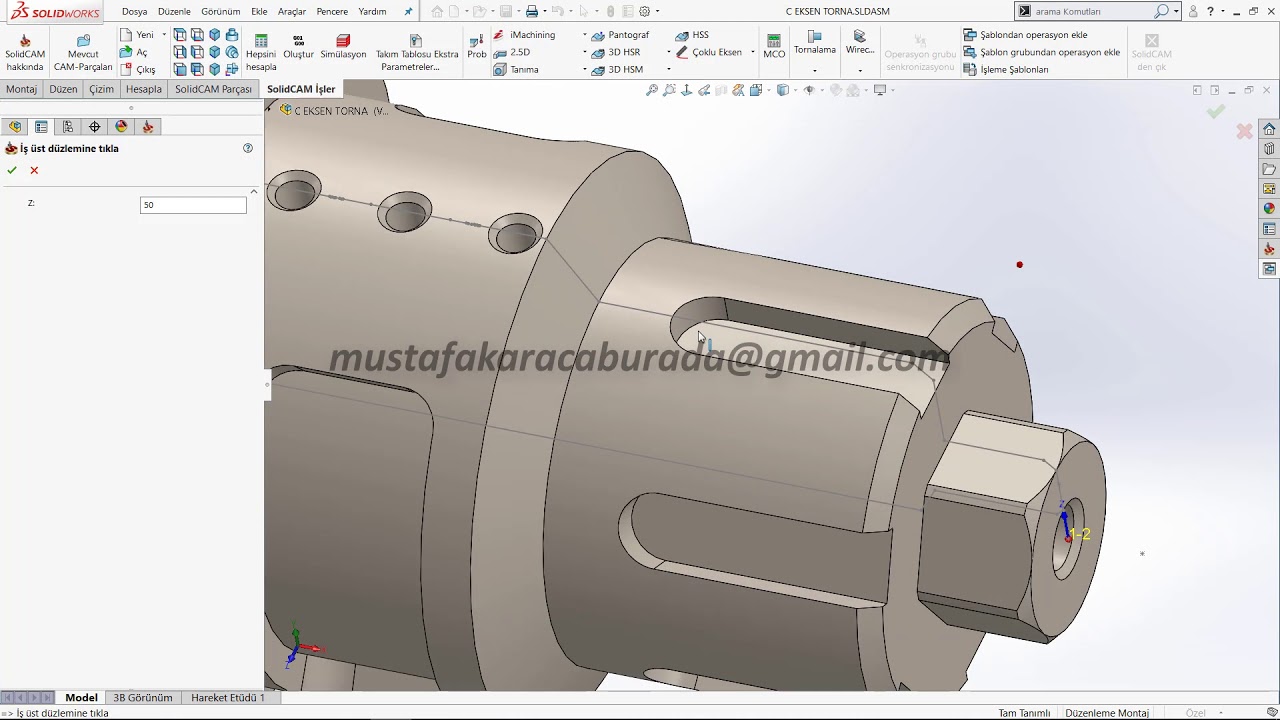Image resolution: width=1280 pixels, height=720 pixels.
Task: Open the Wirecut operations icon
Action: tap(860, 43)
